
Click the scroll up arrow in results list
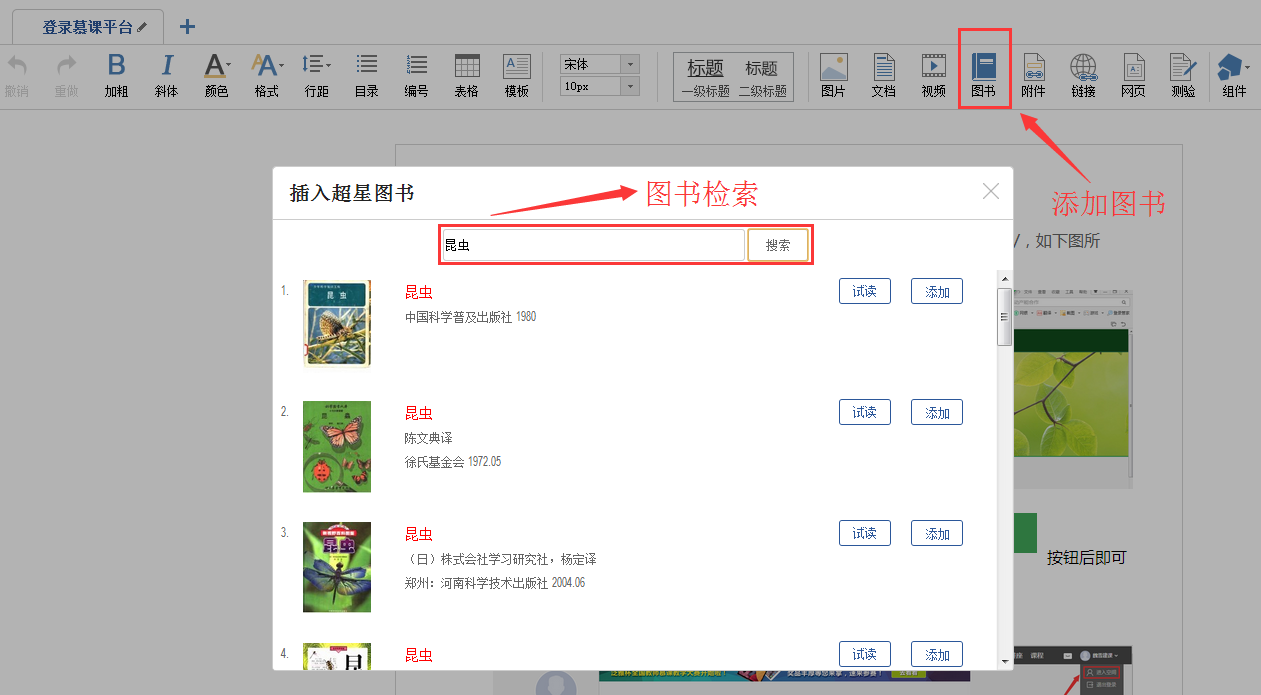(1004, 278)
